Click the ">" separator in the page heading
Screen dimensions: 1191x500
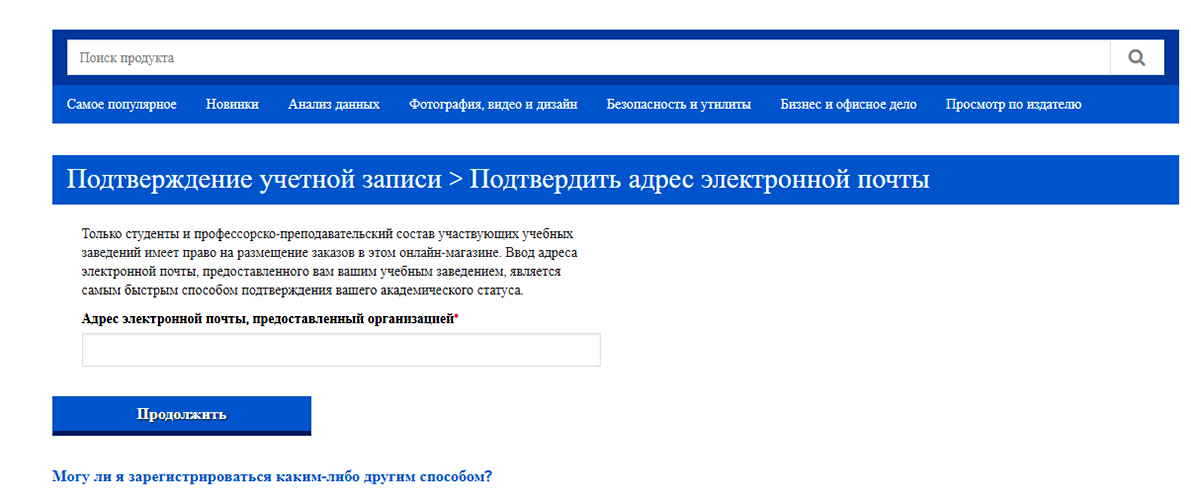click(455, 180)
